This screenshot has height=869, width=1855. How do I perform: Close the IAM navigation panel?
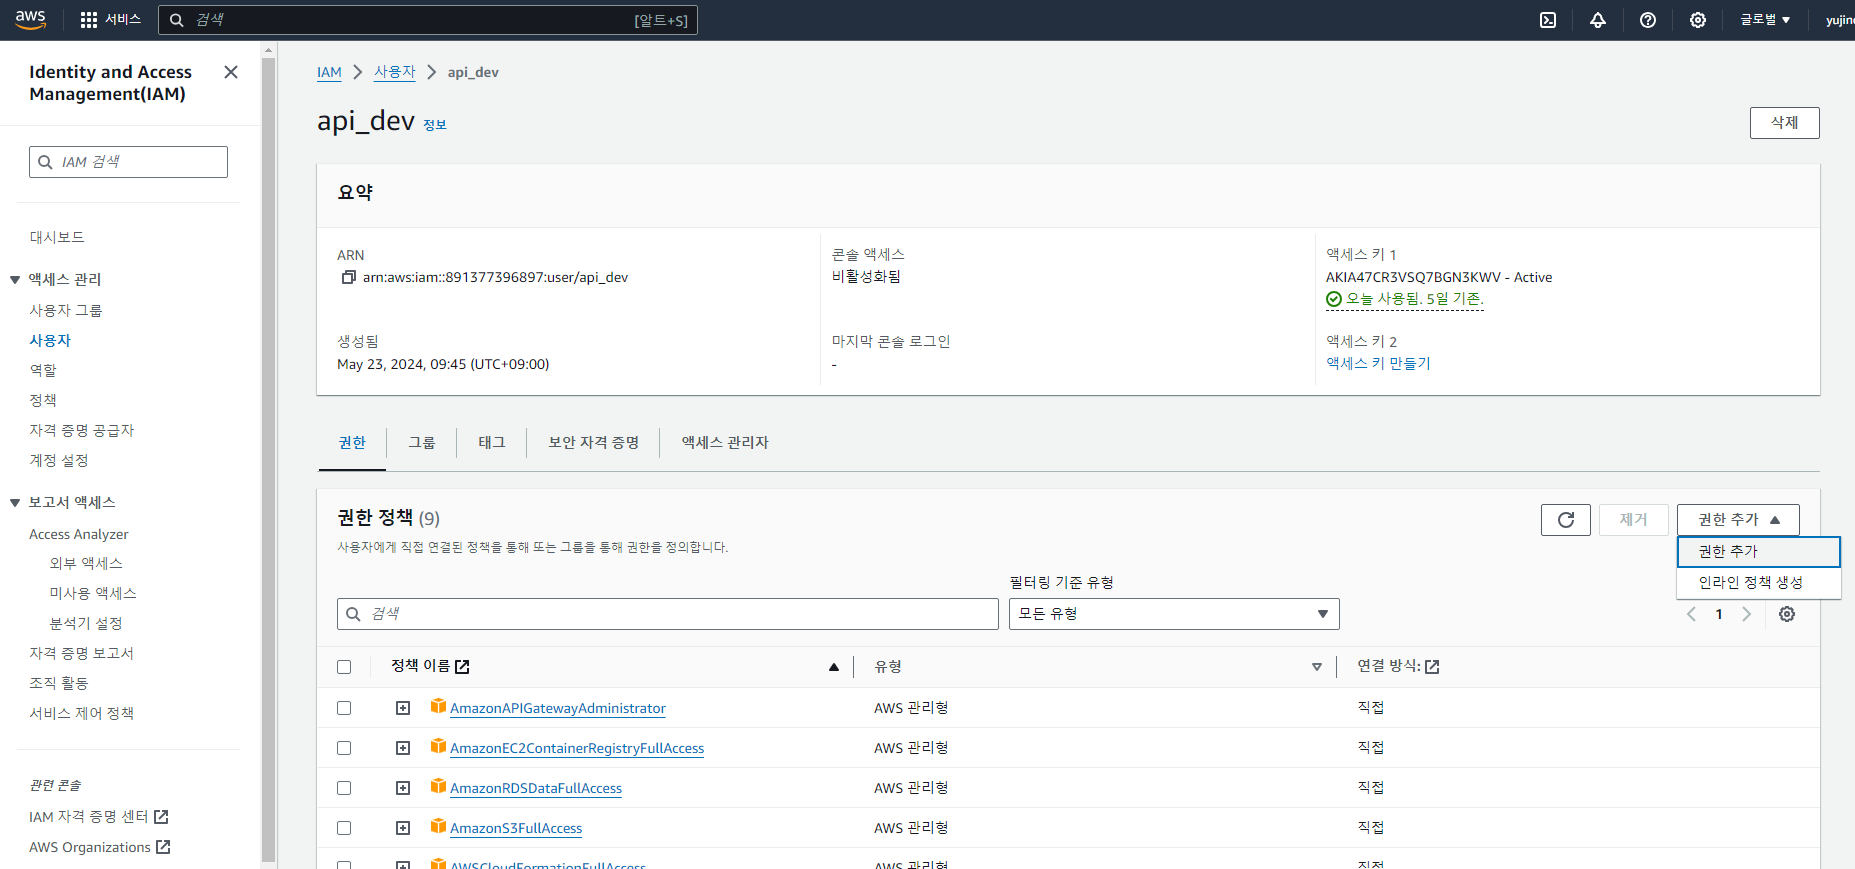tap(231, 72)
